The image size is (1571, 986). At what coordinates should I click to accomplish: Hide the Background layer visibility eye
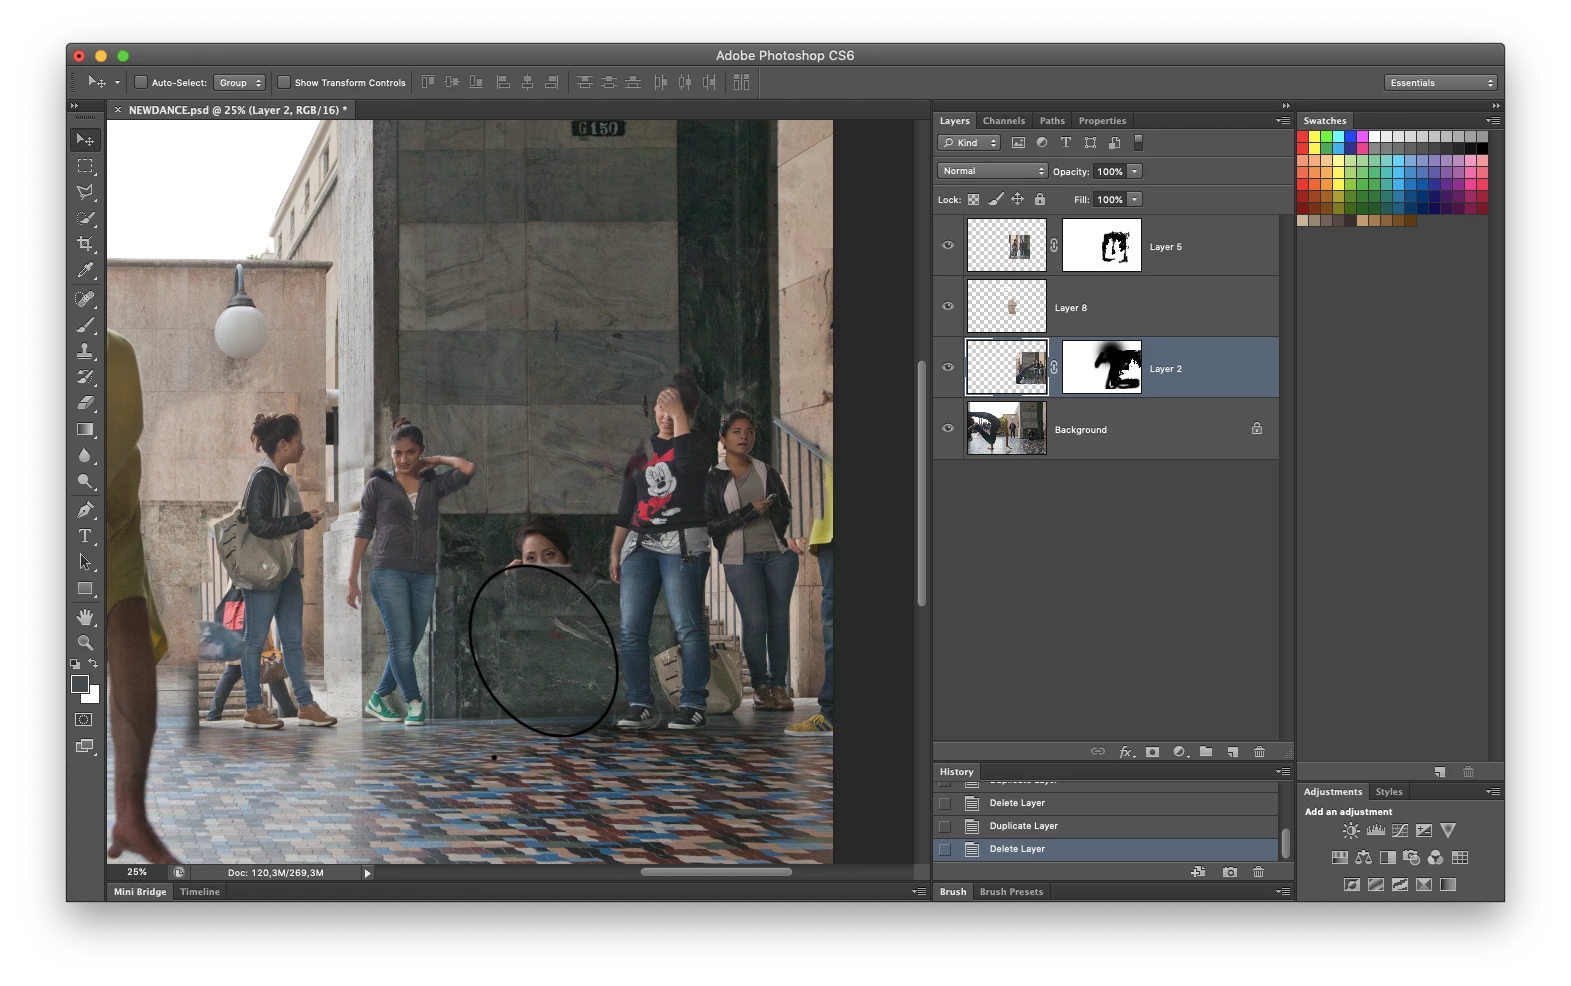[948, 429]
